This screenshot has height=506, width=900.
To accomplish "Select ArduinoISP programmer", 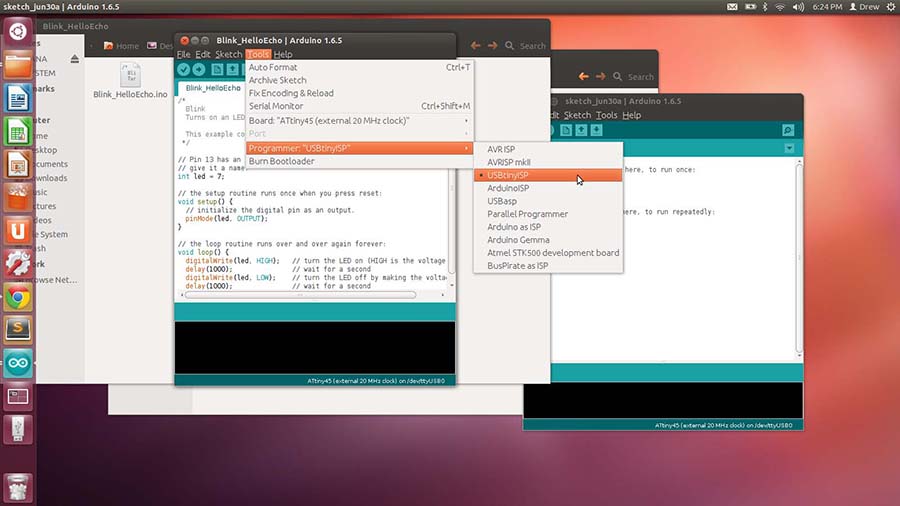I will click(548, 188).
